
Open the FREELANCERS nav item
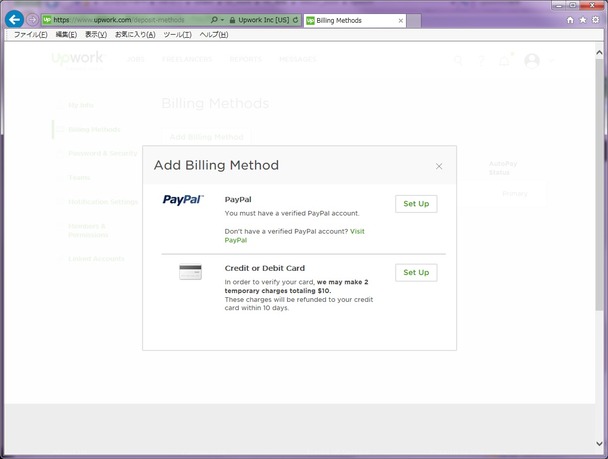(x=187, y=59)
